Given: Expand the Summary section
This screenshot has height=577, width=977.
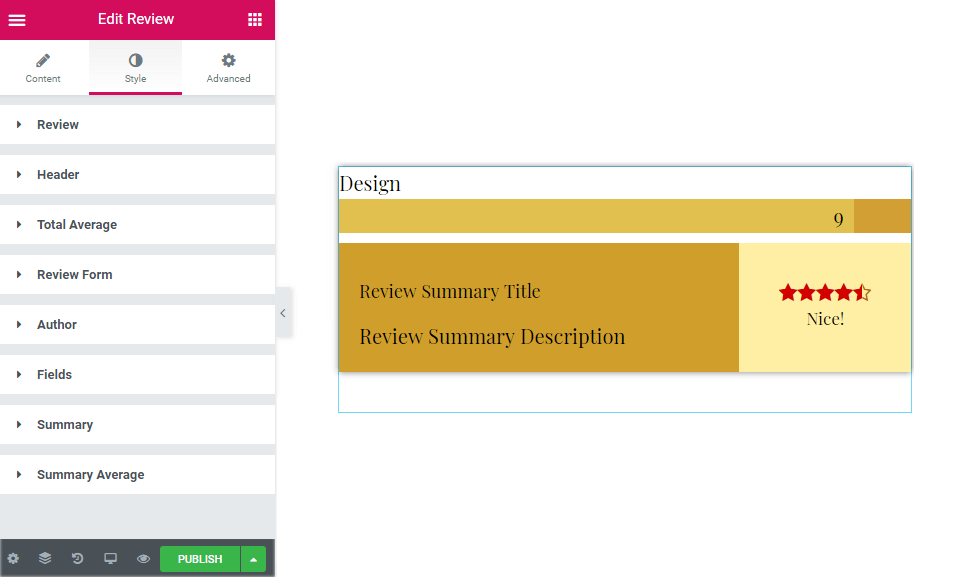Looking at the screenshot, I should point(137,424).
